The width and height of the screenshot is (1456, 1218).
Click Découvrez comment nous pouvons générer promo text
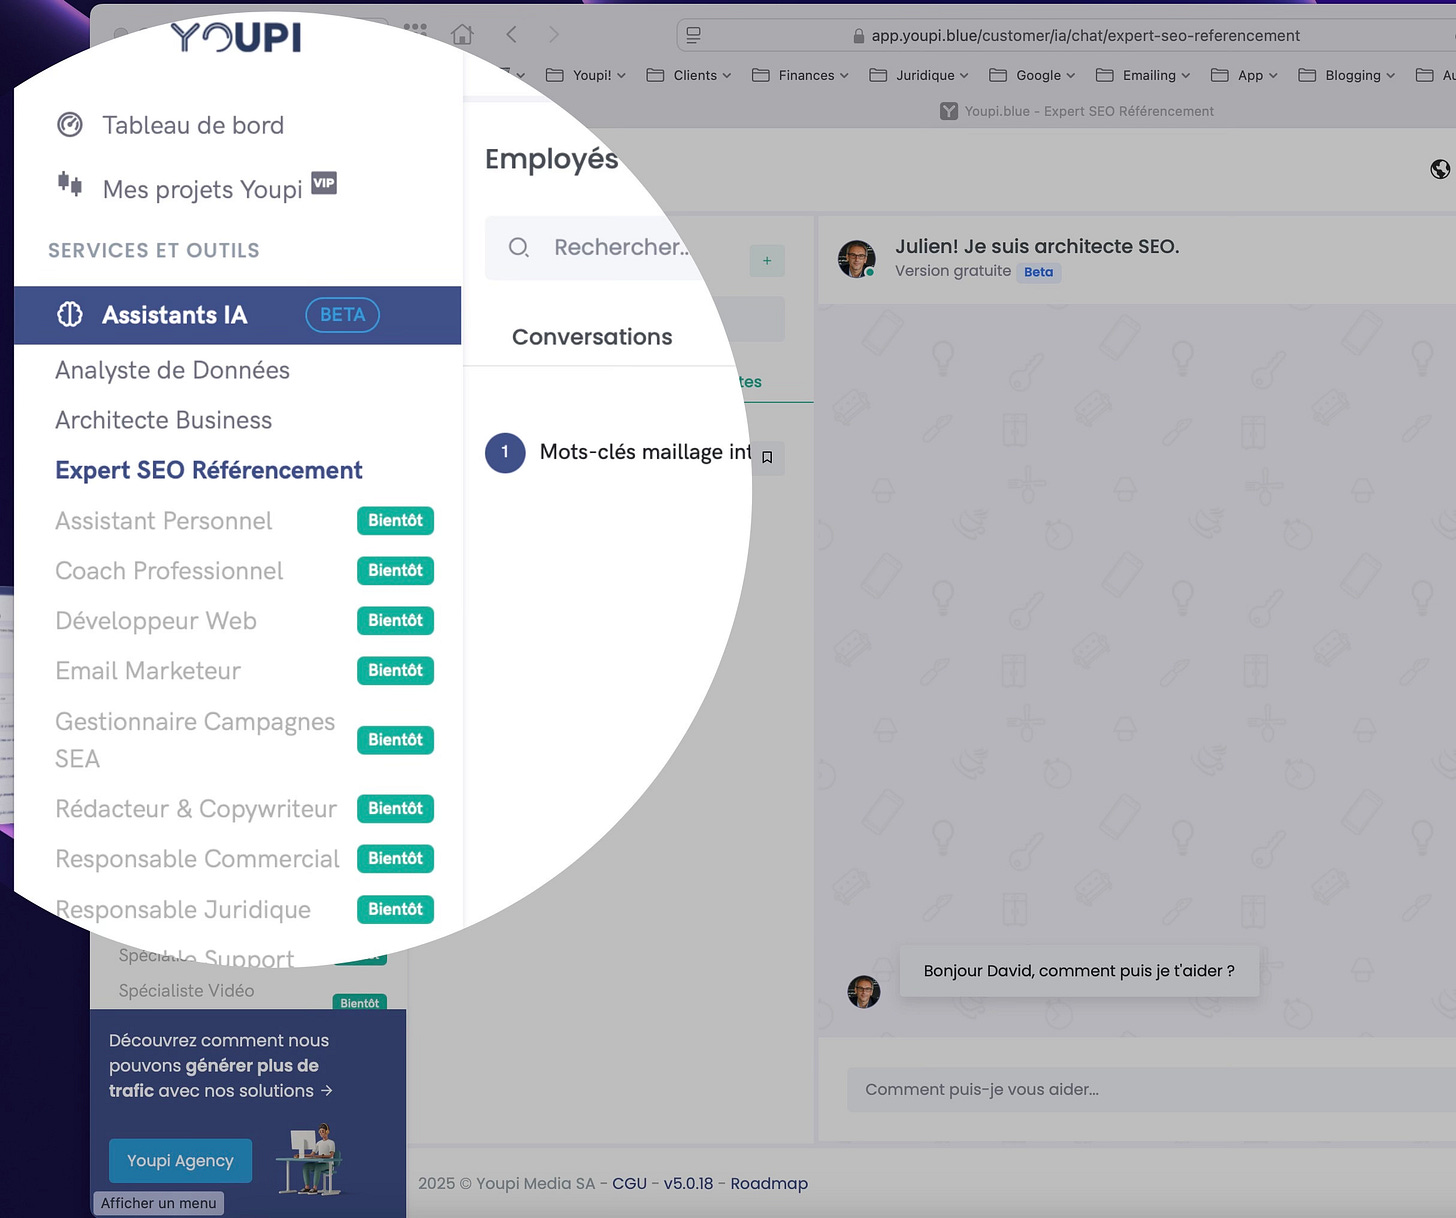220,1066
